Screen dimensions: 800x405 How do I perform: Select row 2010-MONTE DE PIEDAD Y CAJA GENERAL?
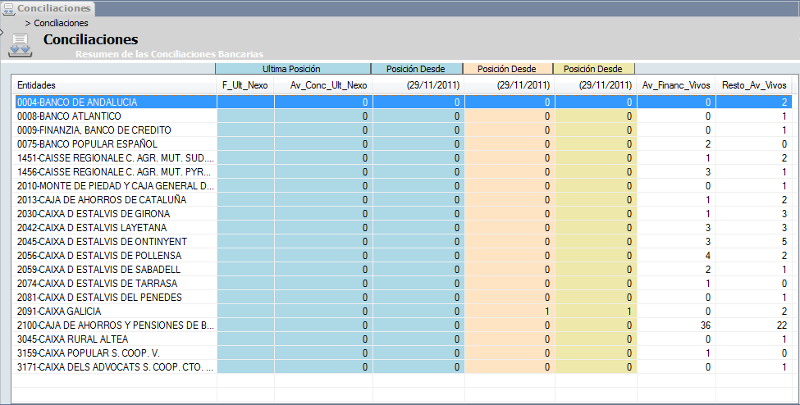(403, 186)
